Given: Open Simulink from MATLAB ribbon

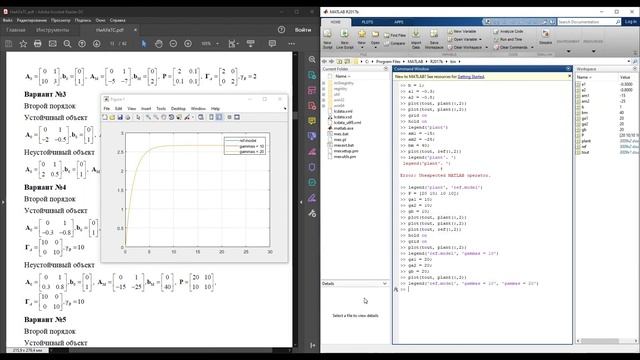Looking at the screenshot, I should [545, 37].
